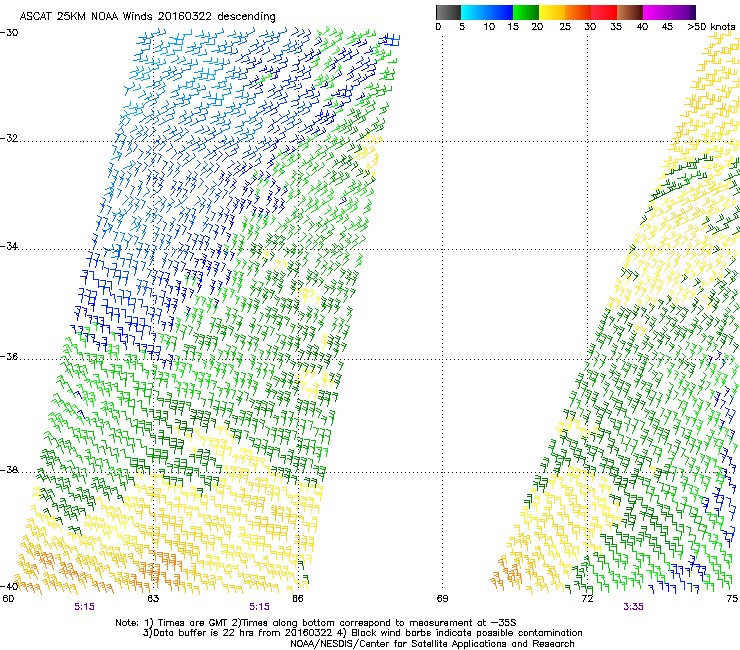Viewport: 740px width, 650px height.
Task: Click the gray 0-5 knots color segment
Action: (x=448, y=12)
